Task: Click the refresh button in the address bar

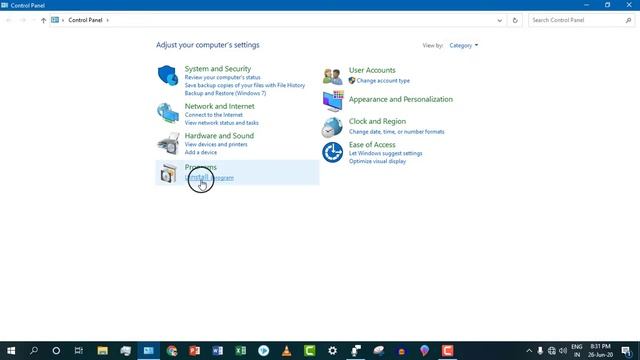Action: (515, 20)
